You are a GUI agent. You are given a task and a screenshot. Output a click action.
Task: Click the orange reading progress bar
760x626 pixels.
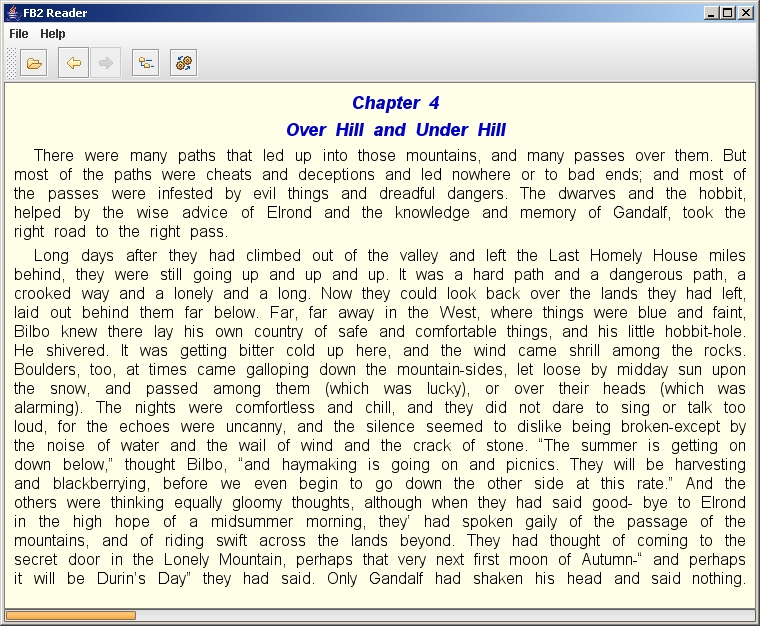tap(71, 615)
